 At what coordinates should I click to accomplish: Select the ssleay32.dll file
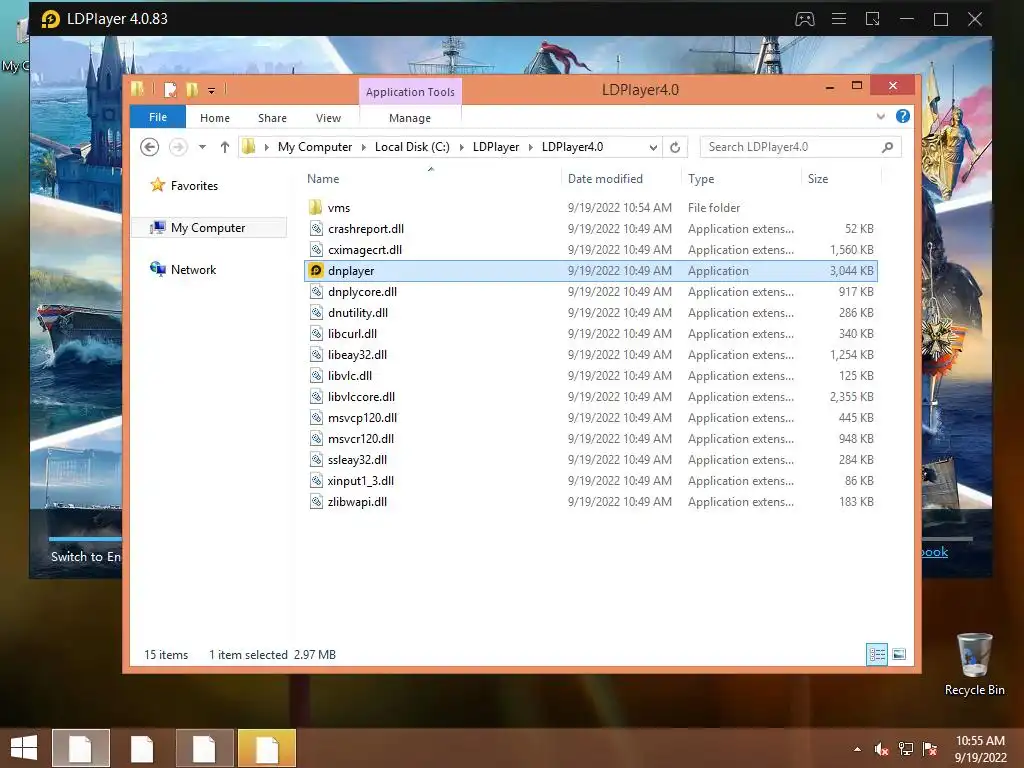(x=357, y=460)
